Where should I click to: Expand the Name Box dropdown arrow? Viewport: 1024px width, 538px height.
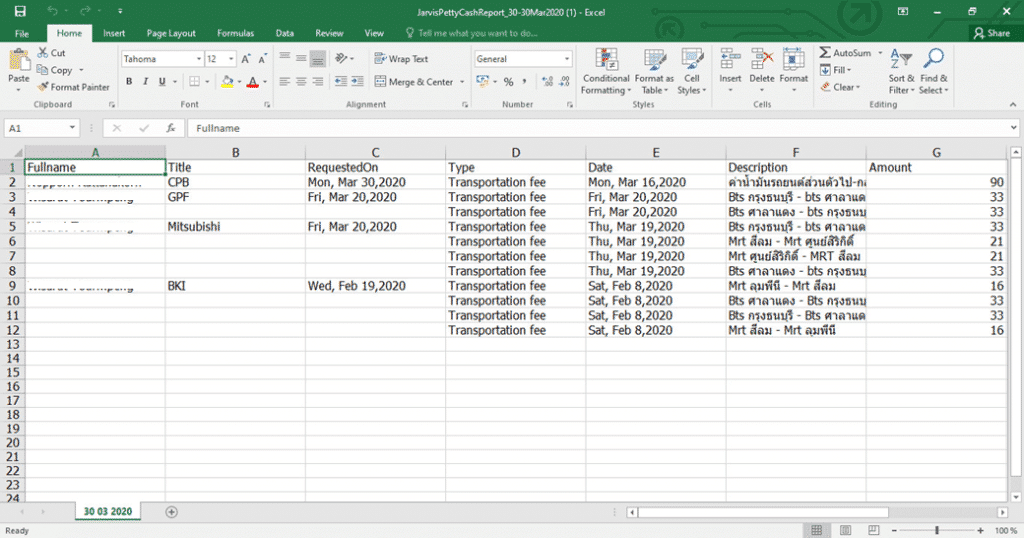tap(72, 128)
